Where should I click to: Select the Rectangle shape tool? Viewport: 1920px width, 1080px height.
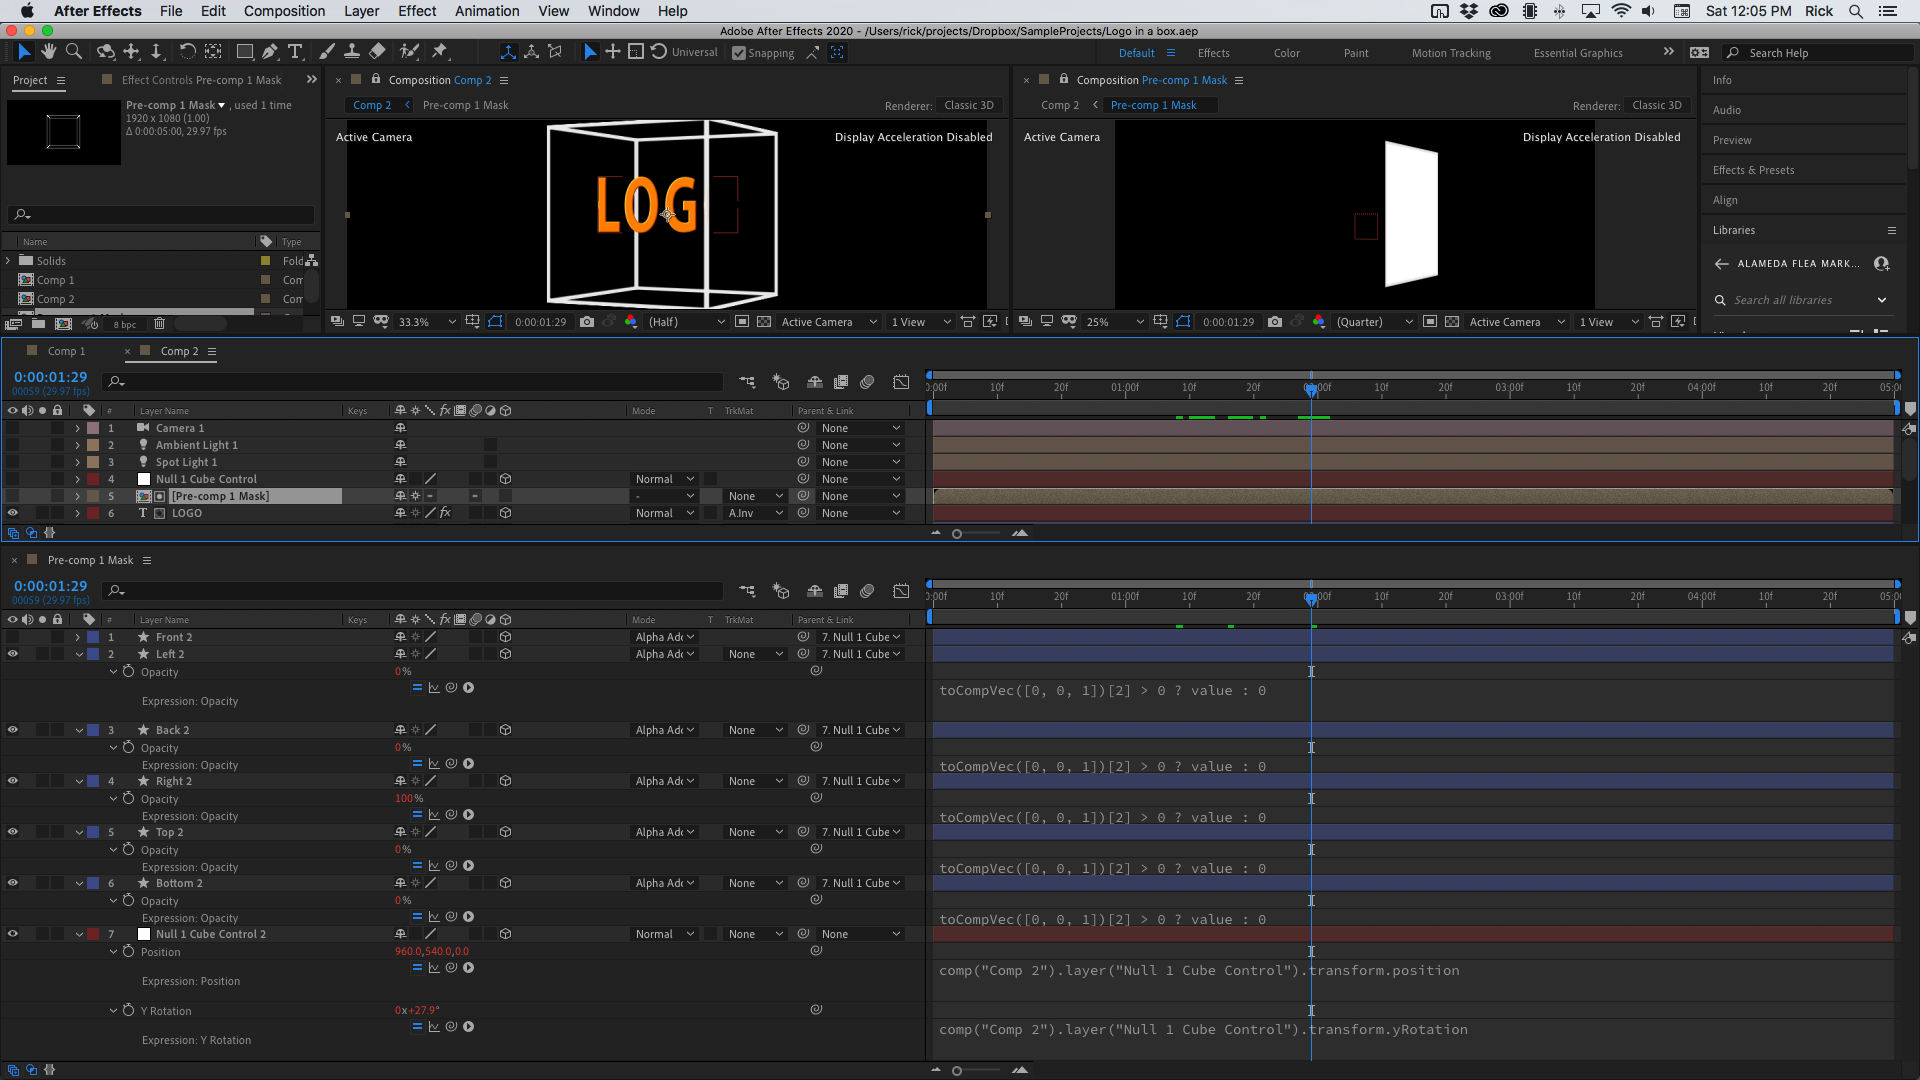click(244, 51)
